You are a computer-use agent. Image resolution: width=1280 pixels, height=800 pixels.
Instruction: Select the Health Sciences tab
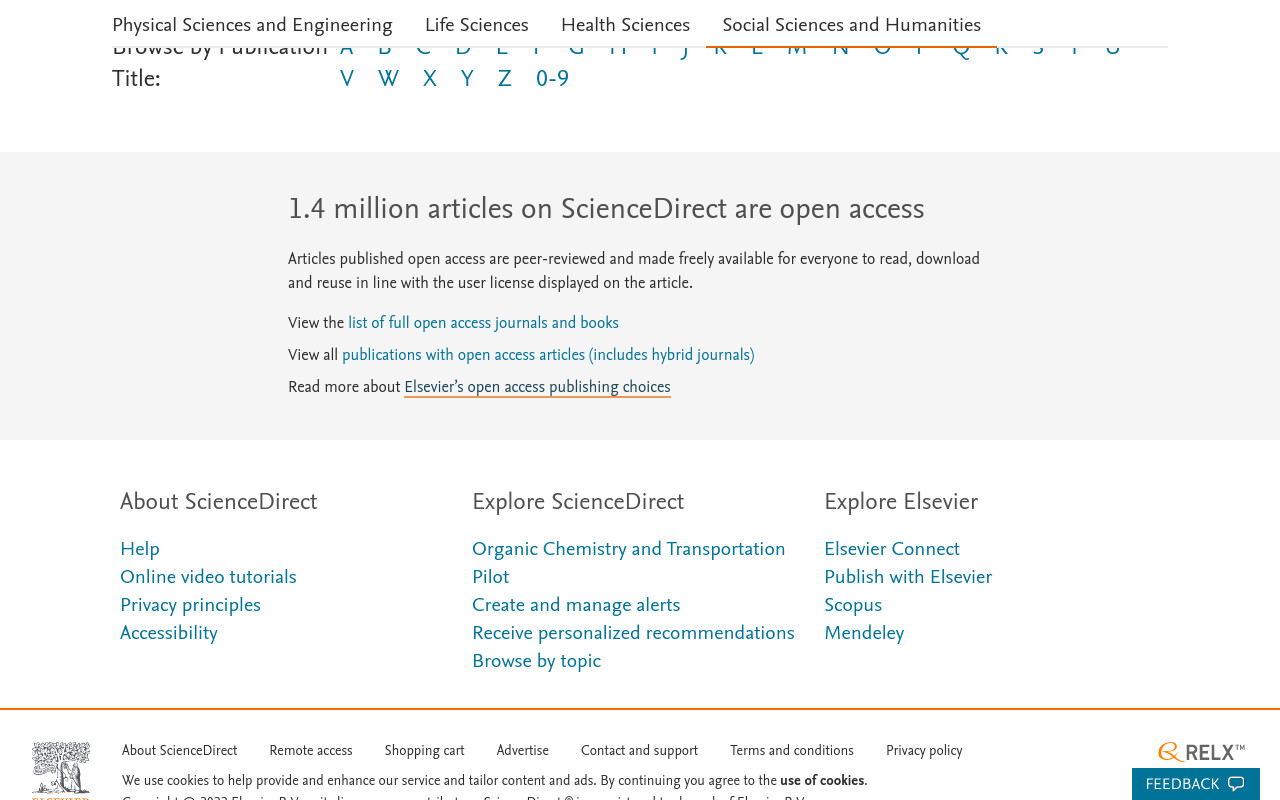click(625, 25)
